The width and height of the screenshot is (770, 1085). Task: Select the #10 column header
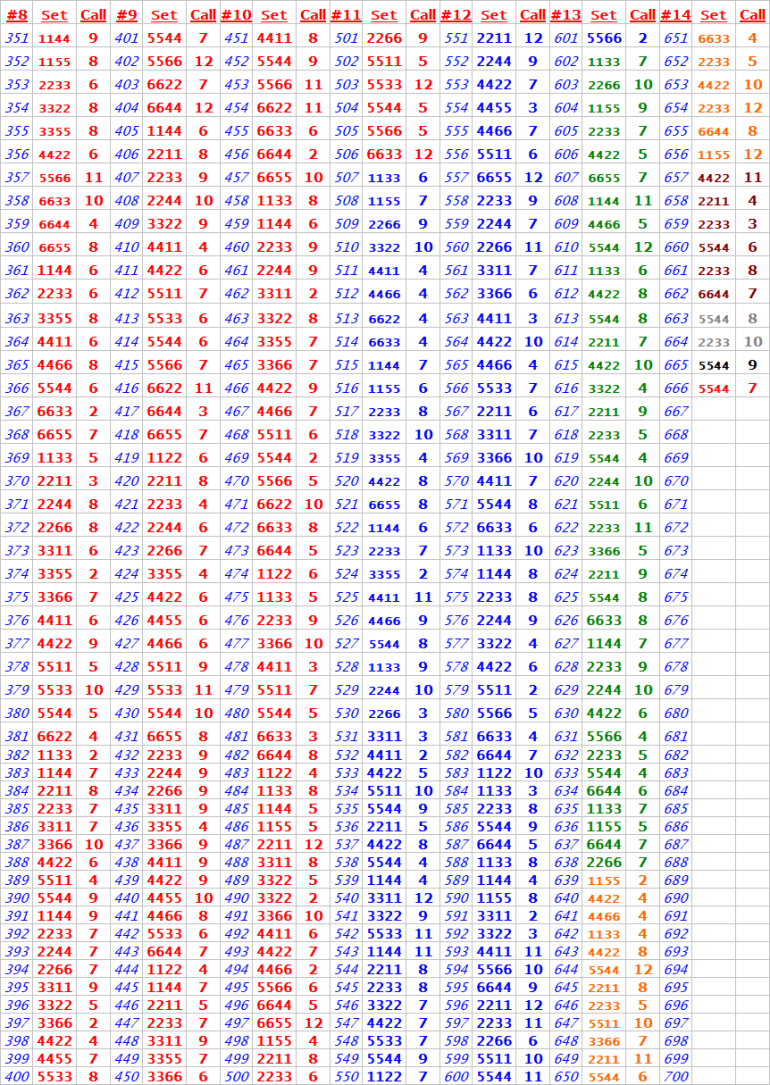click(x=236, y=15)
